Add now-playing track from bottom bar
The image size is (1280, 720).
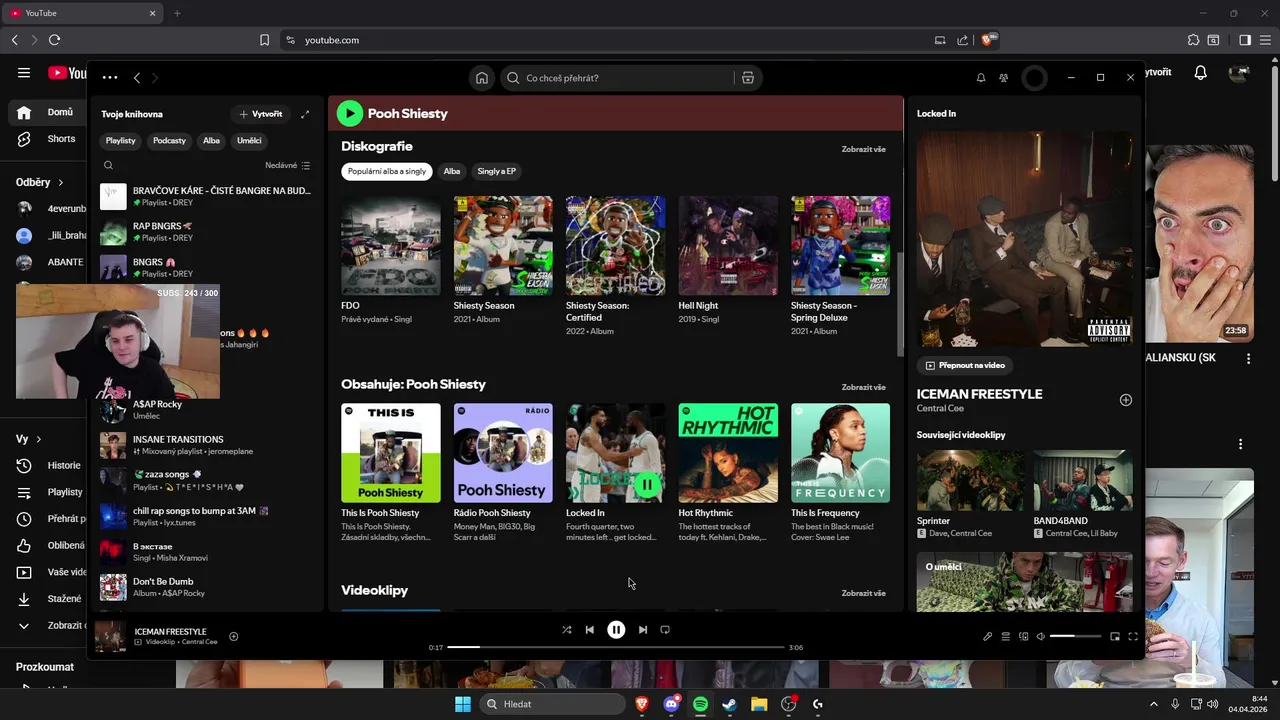click(x=233, y=636)
